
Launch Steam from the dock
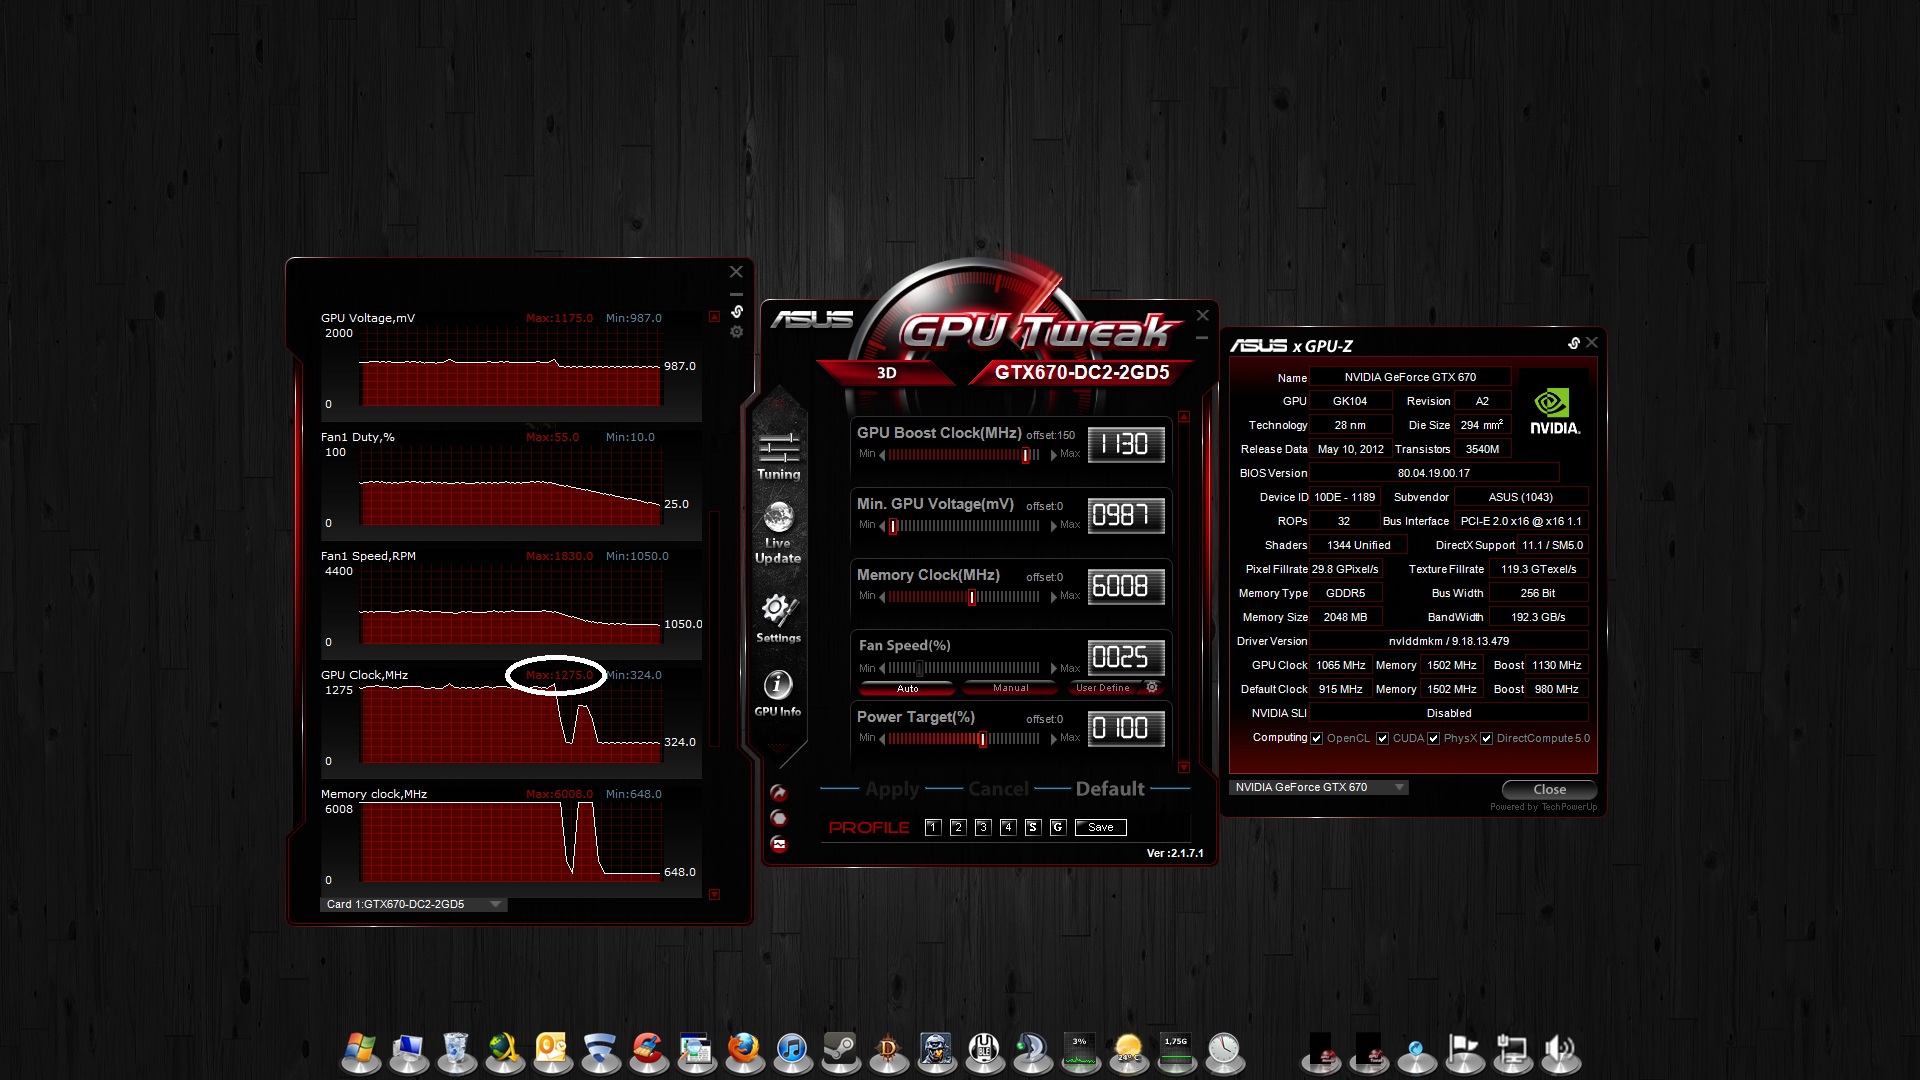pos(840,1051)
